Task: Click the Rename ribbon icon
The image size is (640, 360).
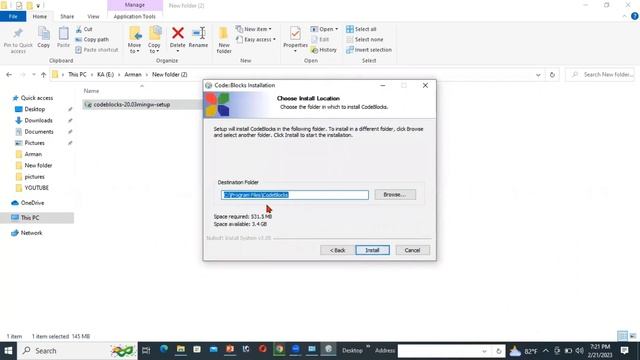Action: (198, 33)
